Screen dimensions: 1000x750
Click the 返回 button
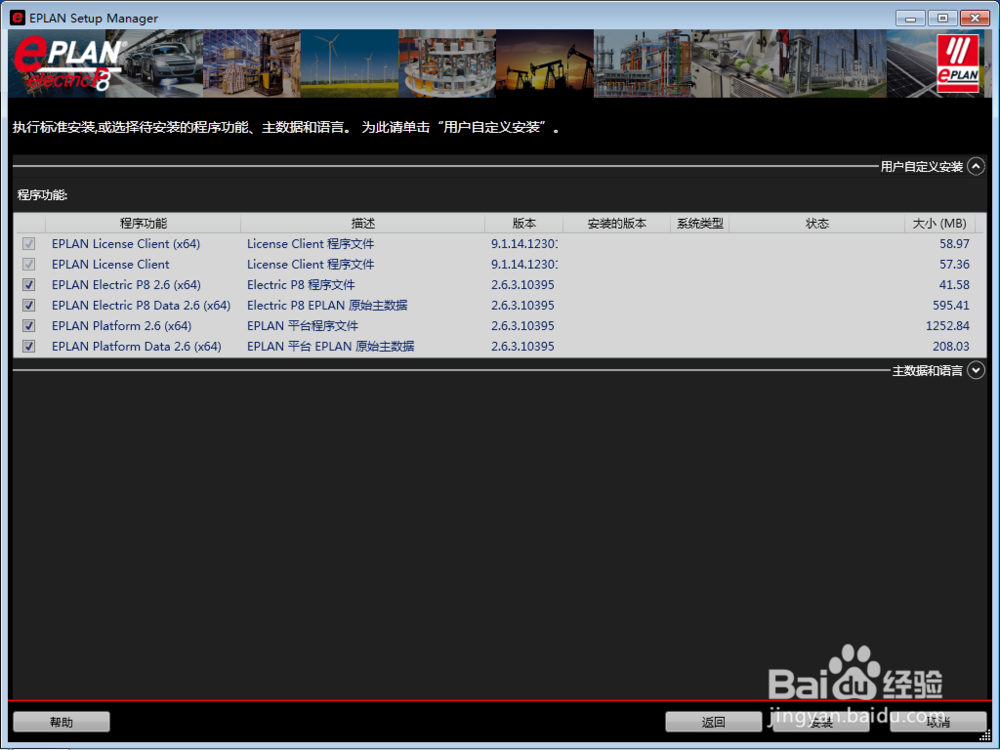point(713,722)
